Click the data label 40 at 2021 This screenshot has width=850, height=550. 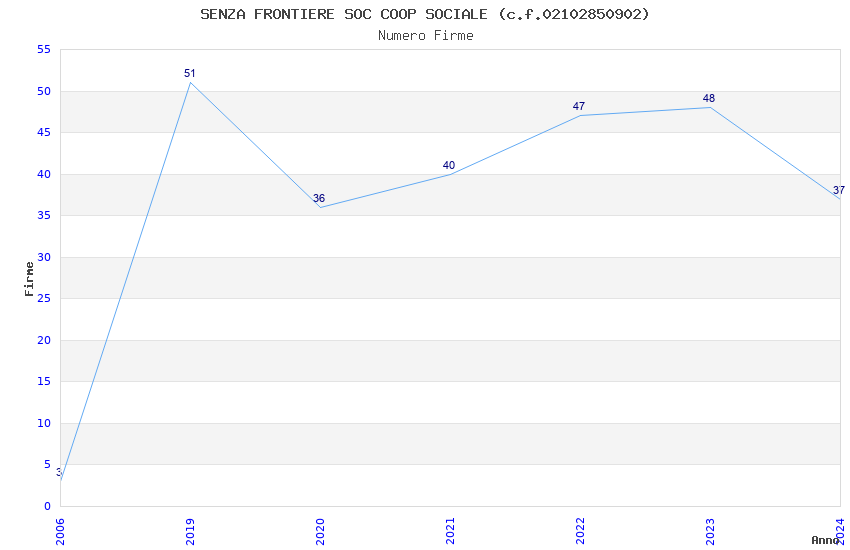[449, 165]
